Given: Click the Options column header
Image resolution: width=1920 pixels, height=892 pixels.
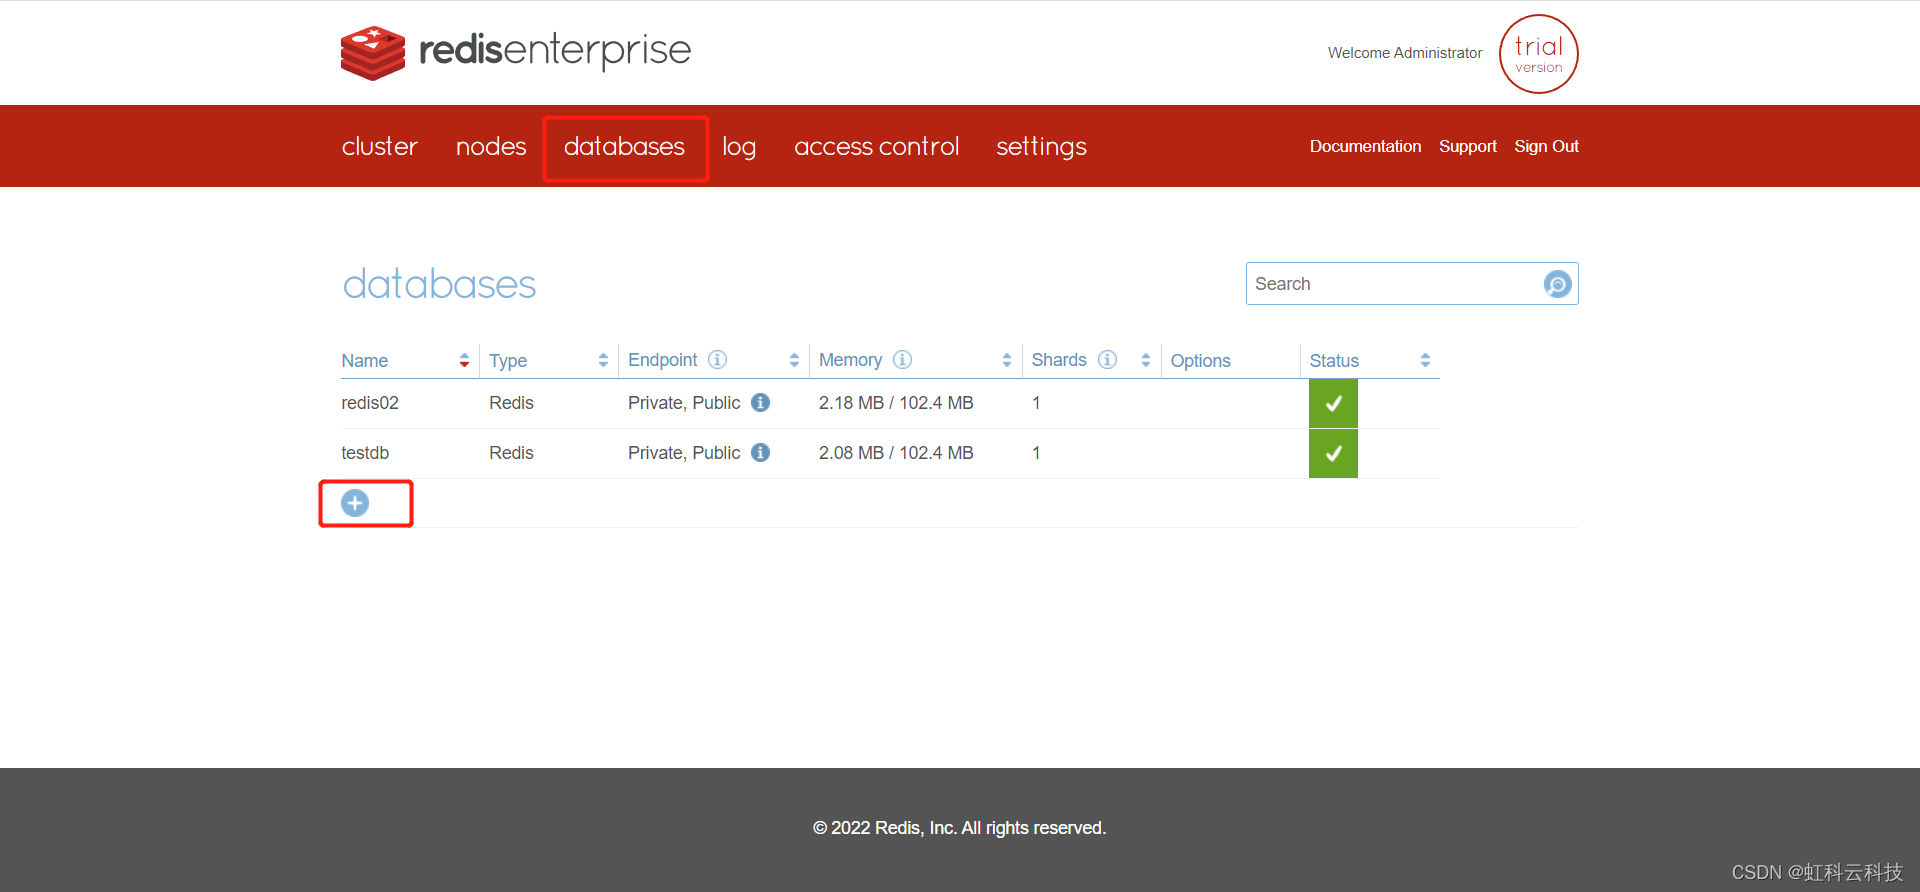Looking at the screenshot, I should point(1200,361).
